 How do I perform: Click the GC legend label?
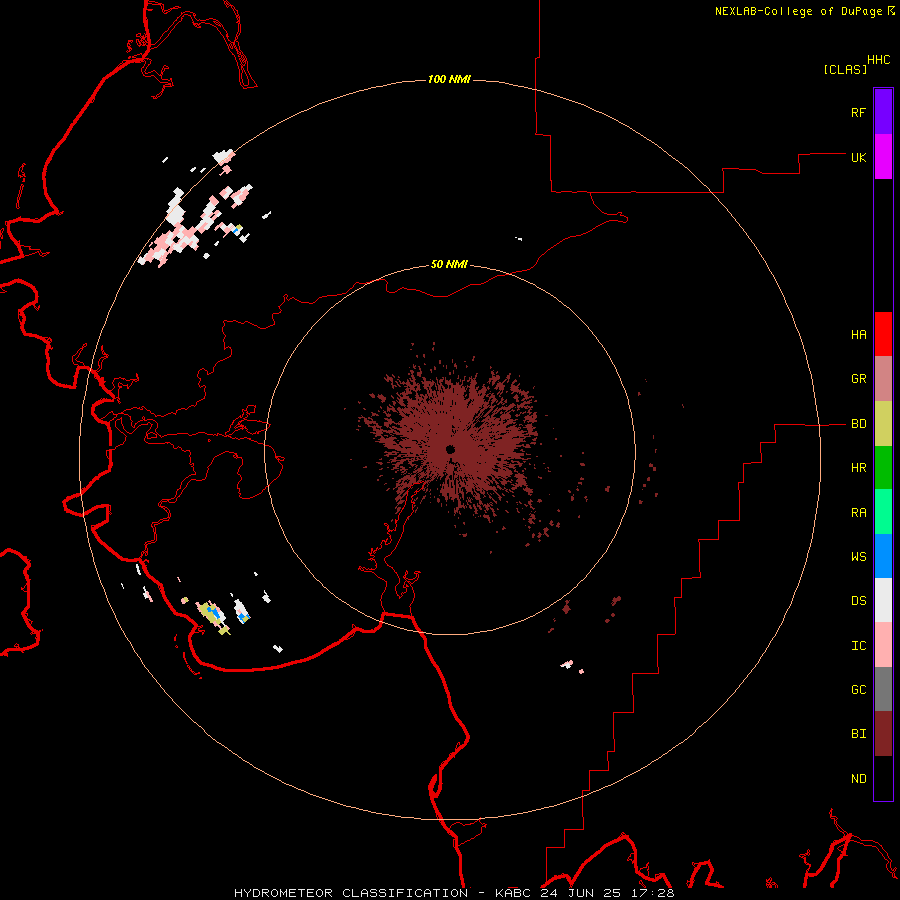click(x=858, y=690)
